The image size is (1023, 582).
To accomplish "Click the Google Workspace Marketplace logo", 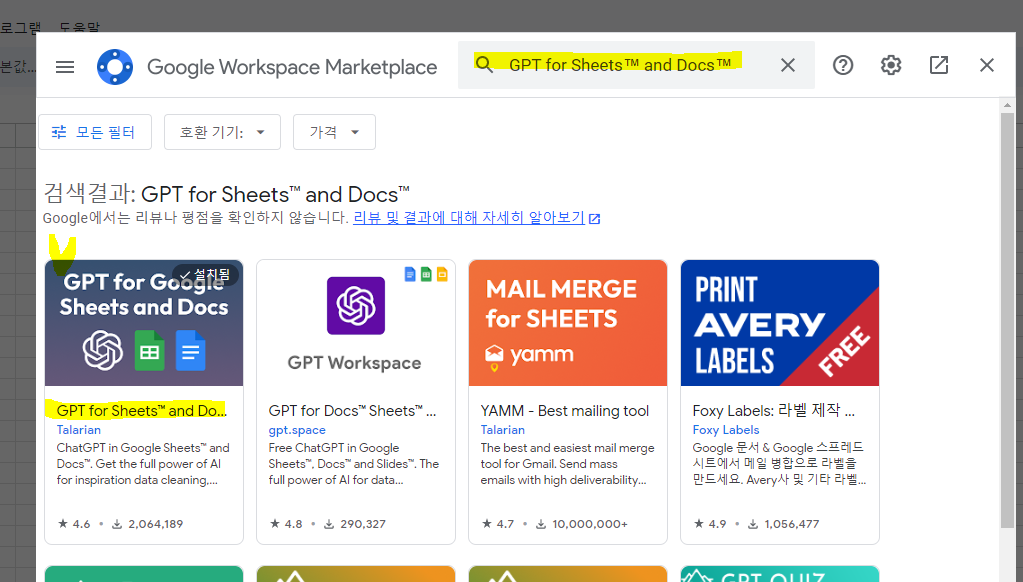I will pyautogui.click(x=115, y=67).
